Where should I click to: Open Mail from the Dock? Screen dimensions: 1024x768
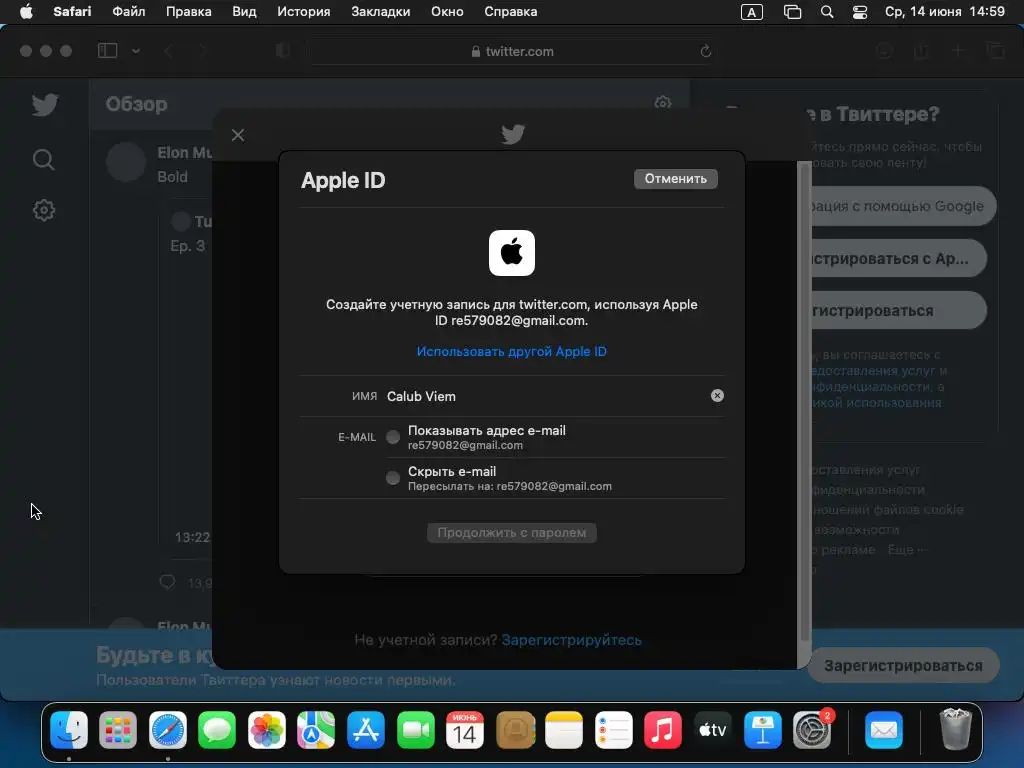(x=884, y=729)
